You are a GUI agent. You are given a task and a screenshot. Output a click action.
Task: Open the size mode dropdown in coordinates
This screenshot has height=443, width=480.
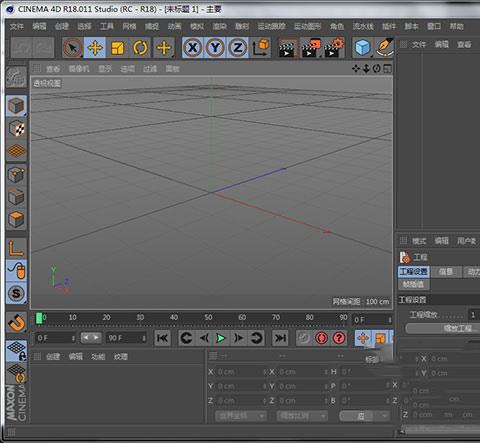click(x=302, y=416)
